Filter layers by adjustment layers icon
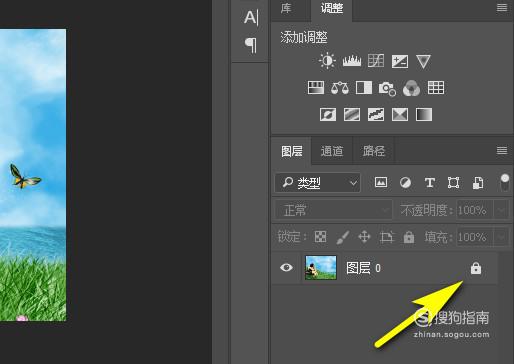Image resolution: width=514 pixels, height=364 pixels. pyautogui.click(x=405, y=183)
